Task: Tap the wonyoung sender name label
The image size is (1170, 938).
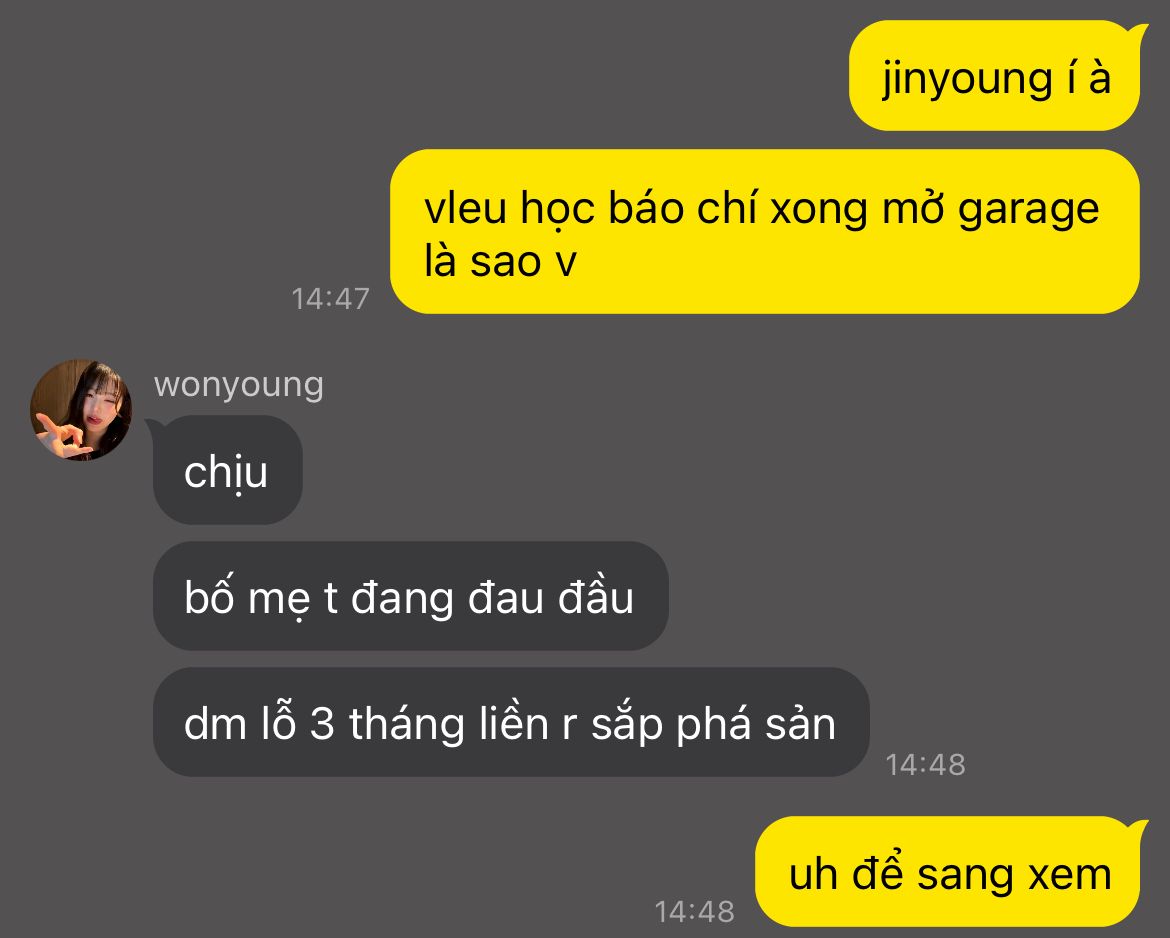Action: point(239,385)
